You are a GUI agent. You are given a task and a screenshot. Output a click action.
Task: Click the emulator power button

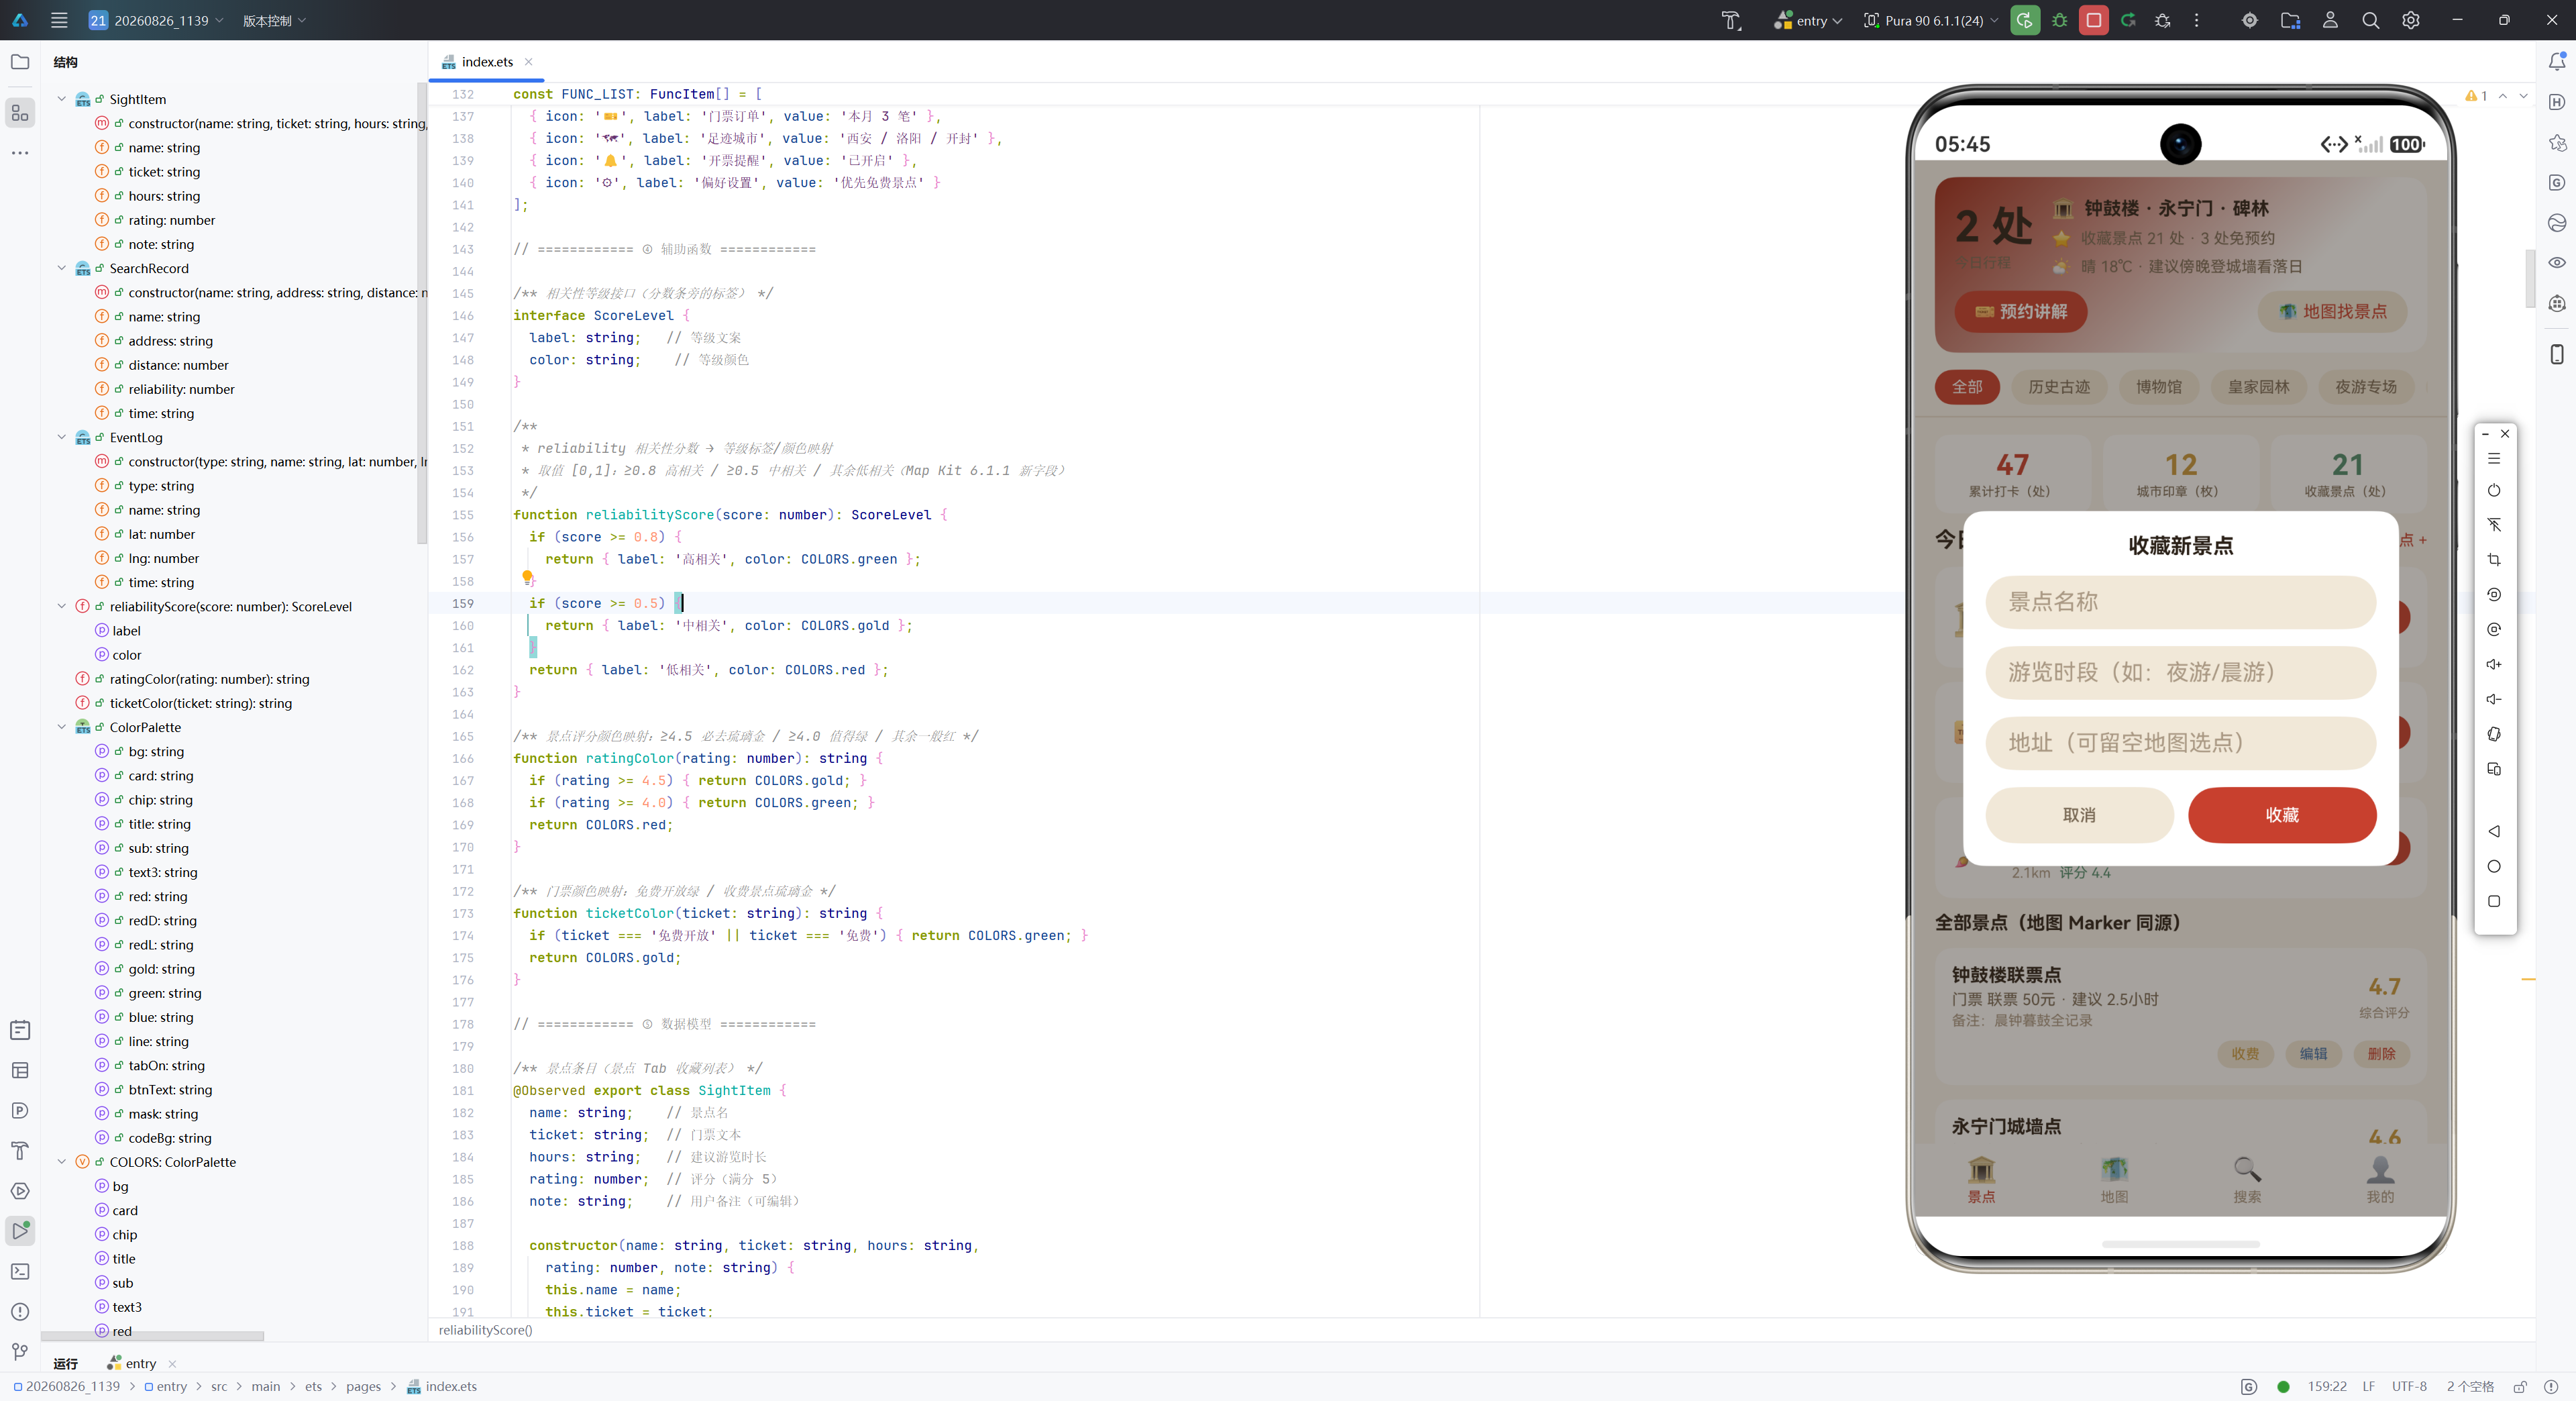click(2494, 490)
